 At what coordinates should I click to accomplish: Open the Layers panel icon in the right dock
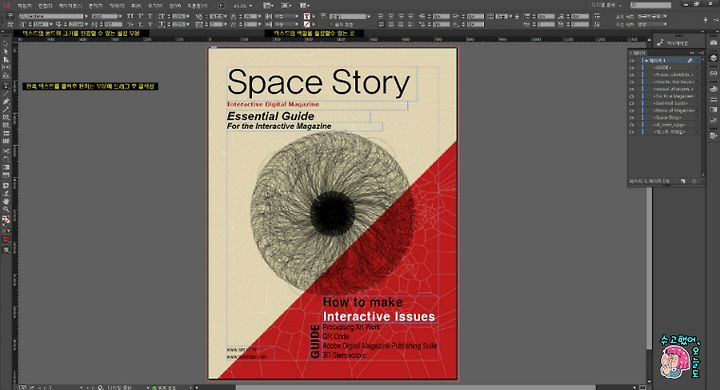pos(713,58)
